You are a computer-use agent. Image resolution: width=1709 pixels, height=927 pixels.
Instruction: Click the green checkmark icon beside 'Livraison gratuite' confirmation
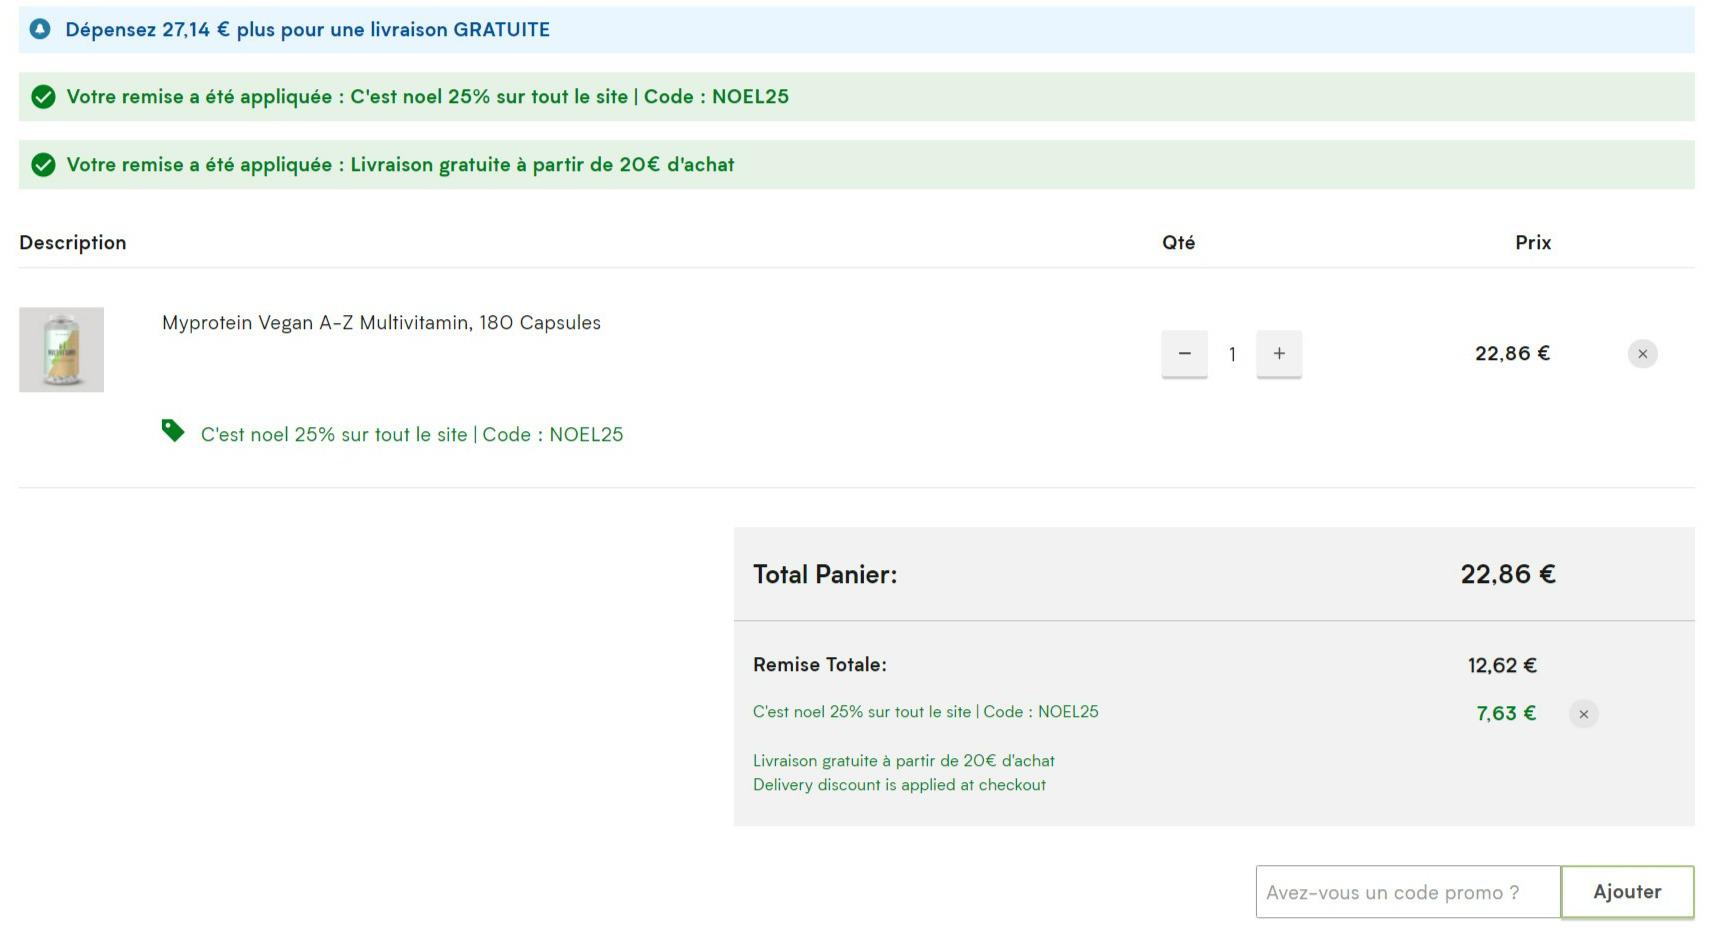[43, 165]
